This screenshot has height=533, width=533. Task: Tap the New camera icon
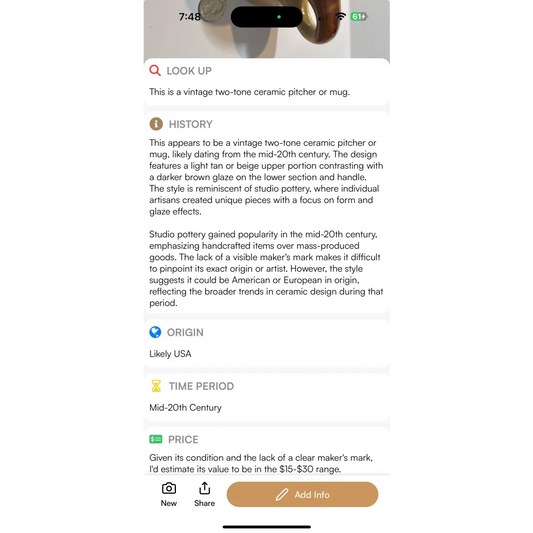(x=169, y=488)
